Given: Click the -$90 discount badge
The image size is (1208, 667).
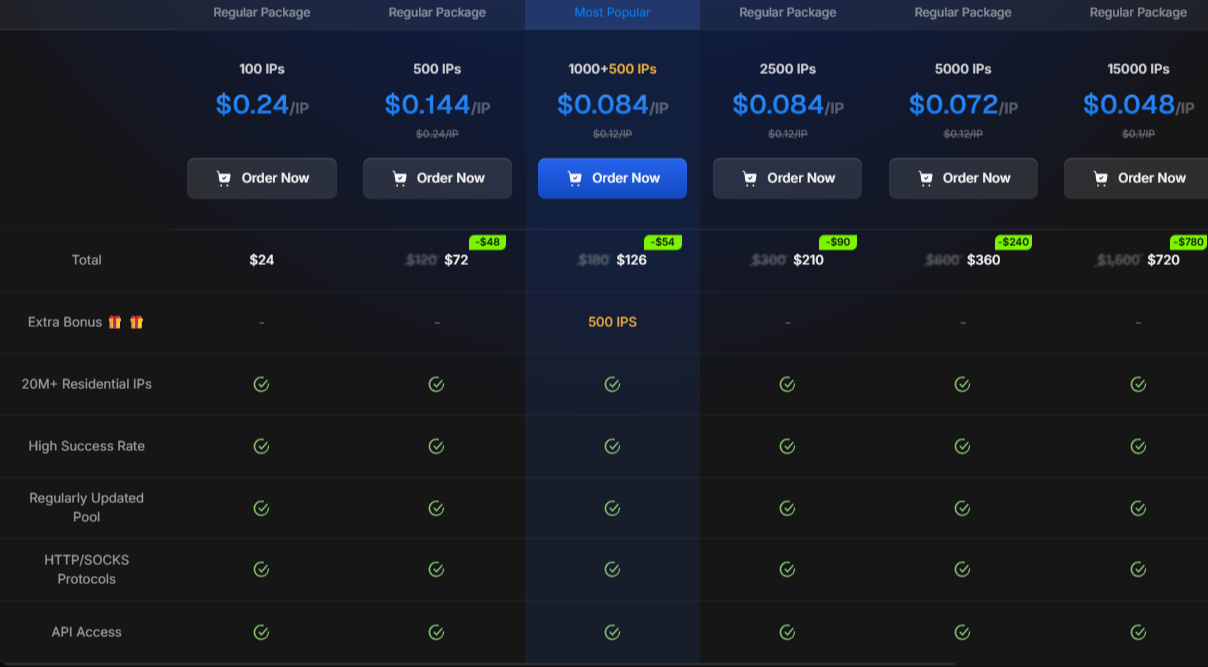Looking at the screenshot, I should pyautogui.click(x=838, y=242).
